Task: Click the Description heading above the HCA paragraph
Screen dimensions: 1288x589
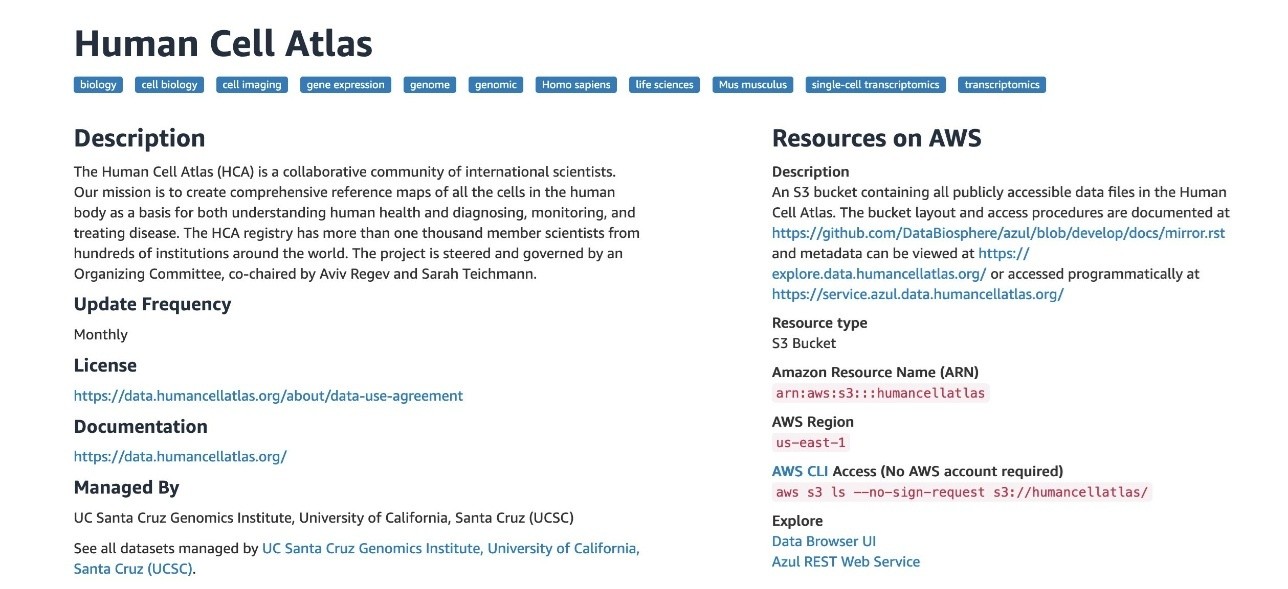Action: pyautogui.click(x=140, y=138)
